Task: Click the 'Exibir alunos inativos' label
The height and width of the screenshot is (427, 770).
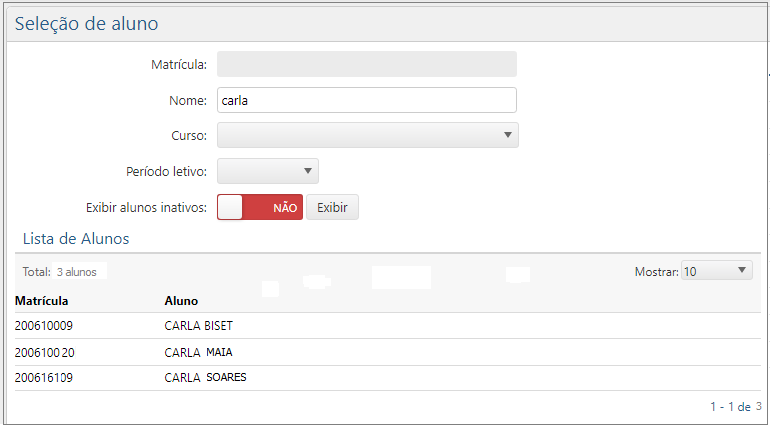Action: click(x=146, y=207)
